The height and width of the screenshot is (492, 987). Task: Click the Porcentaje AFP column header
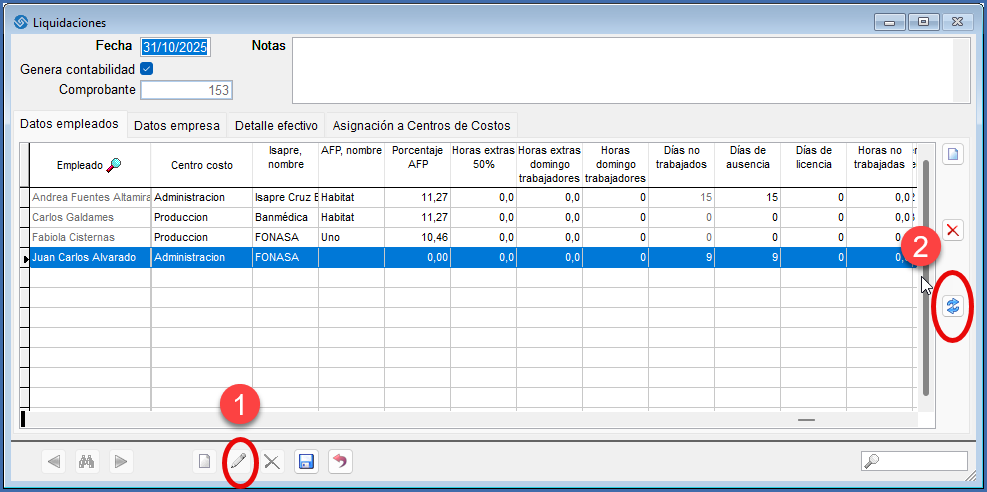[x=417, y=165]
